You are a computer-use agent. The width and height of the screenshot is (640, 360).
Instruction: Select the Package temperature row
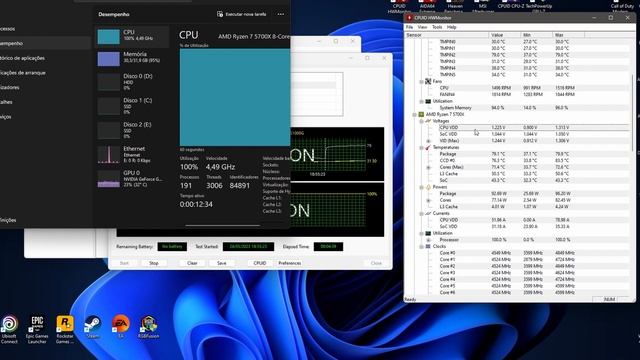coord(533,154)
